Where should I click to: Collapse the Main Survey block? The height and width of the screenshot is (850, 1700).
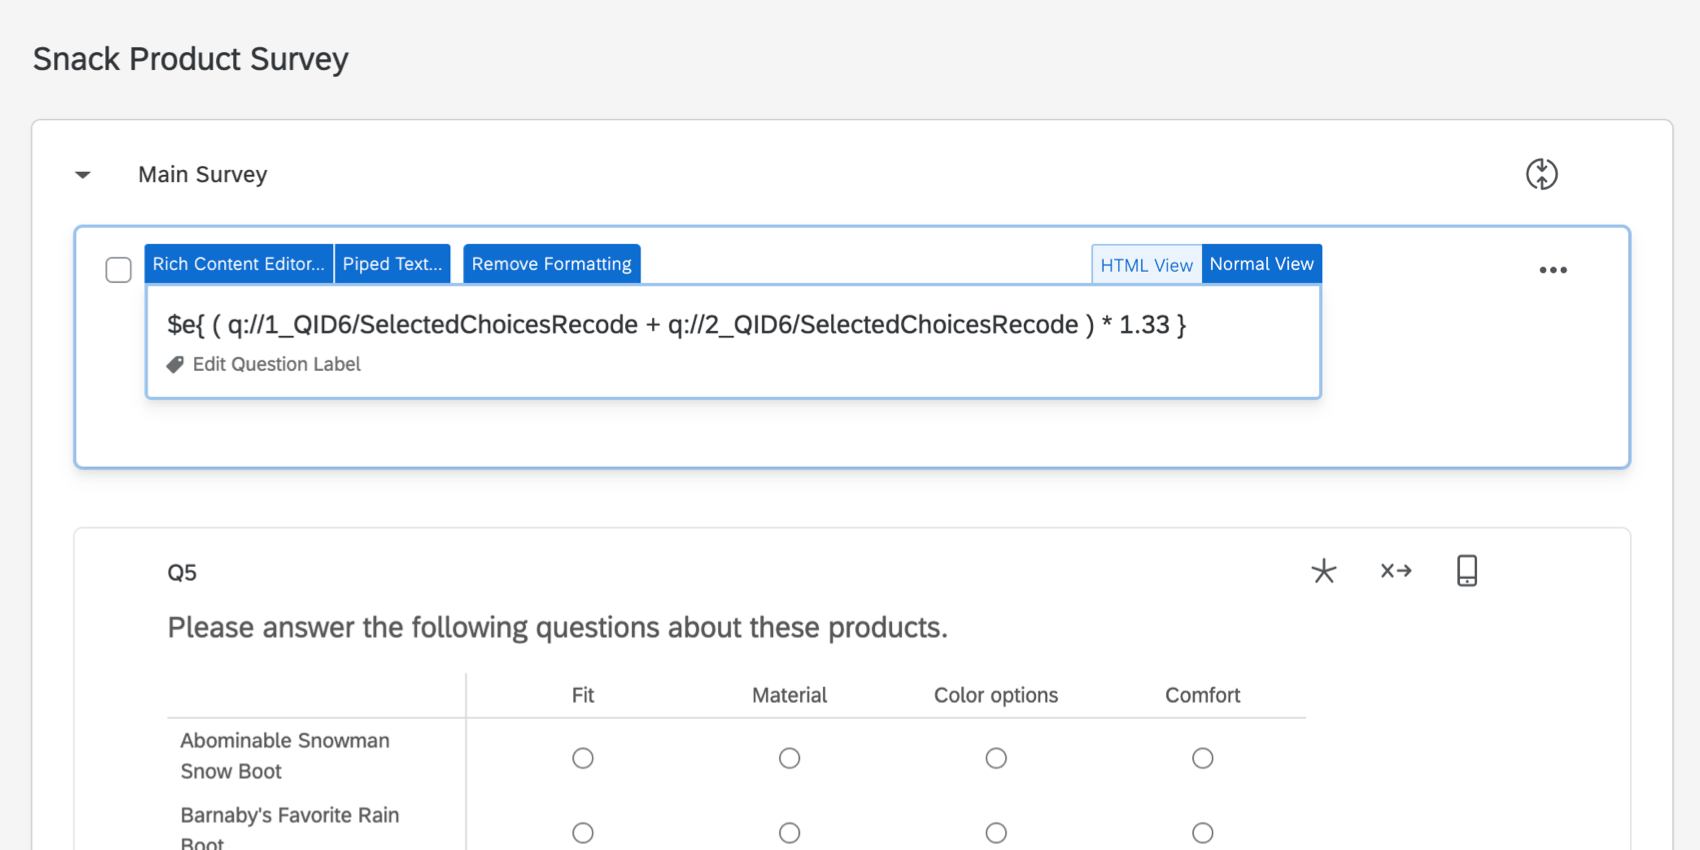click(x=83, y=175)
